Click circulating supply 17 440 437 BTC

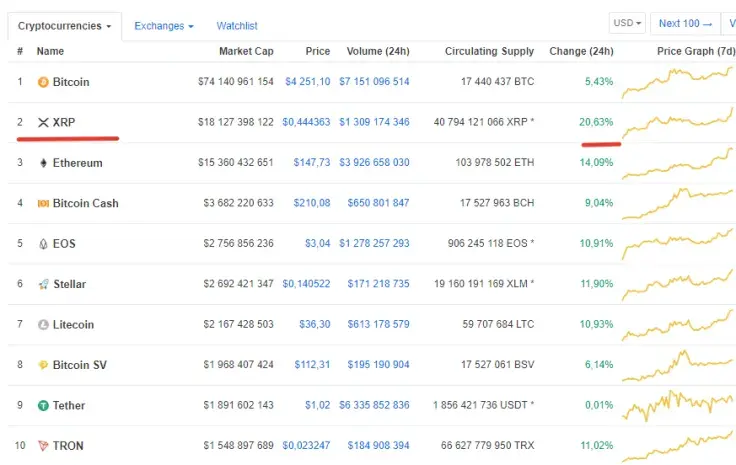click(498, 82)
